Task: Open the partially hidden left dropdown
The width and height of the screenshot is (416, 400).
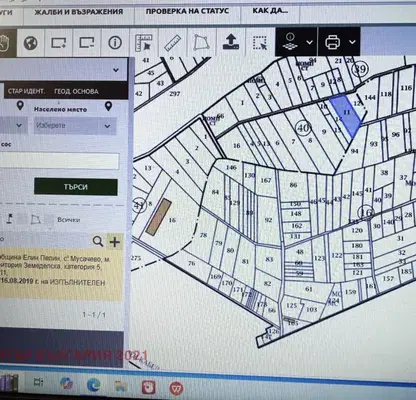Action: pyautogui.click(x=13, y=125)
